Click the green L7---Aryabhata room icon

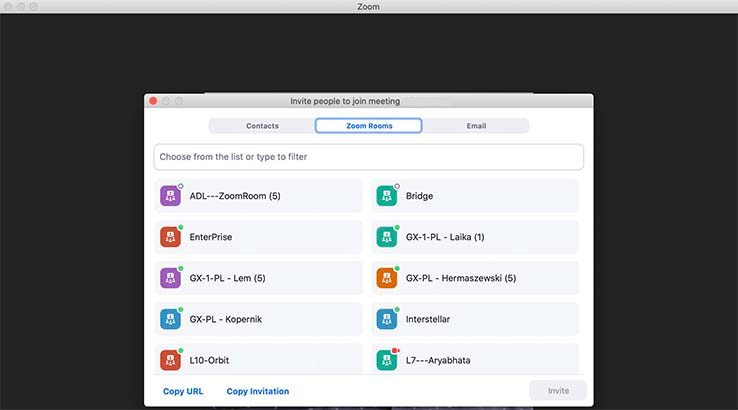(x=387, y=359)
